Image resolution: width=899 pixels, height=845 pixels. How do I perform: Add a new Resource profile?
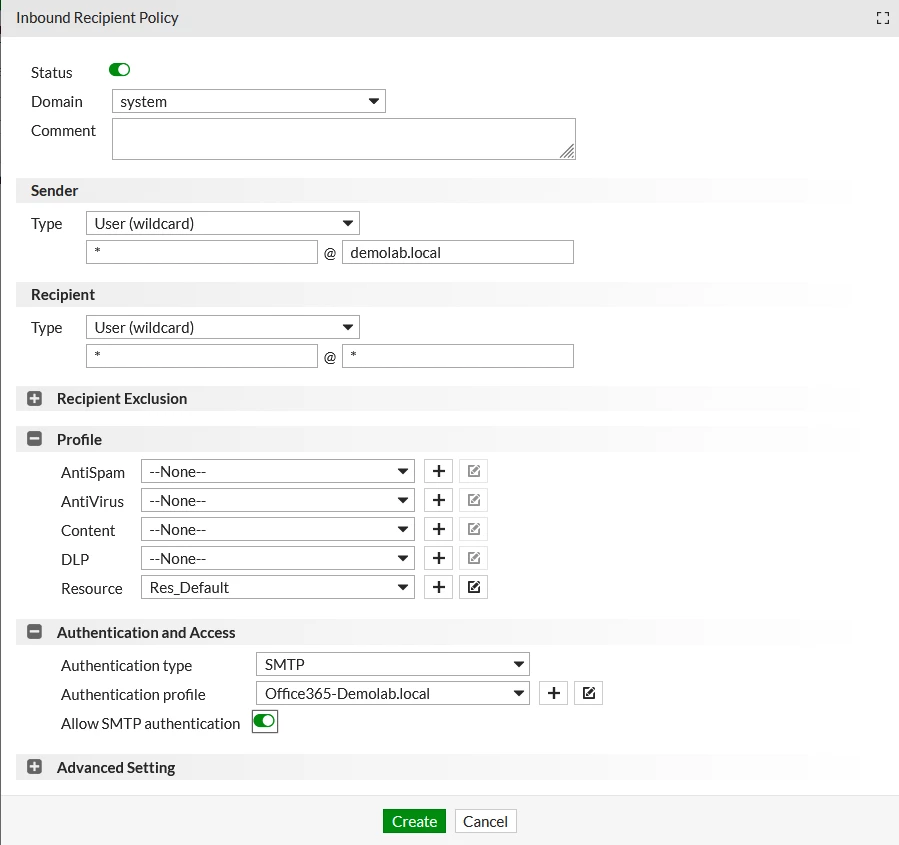point(439,587)
